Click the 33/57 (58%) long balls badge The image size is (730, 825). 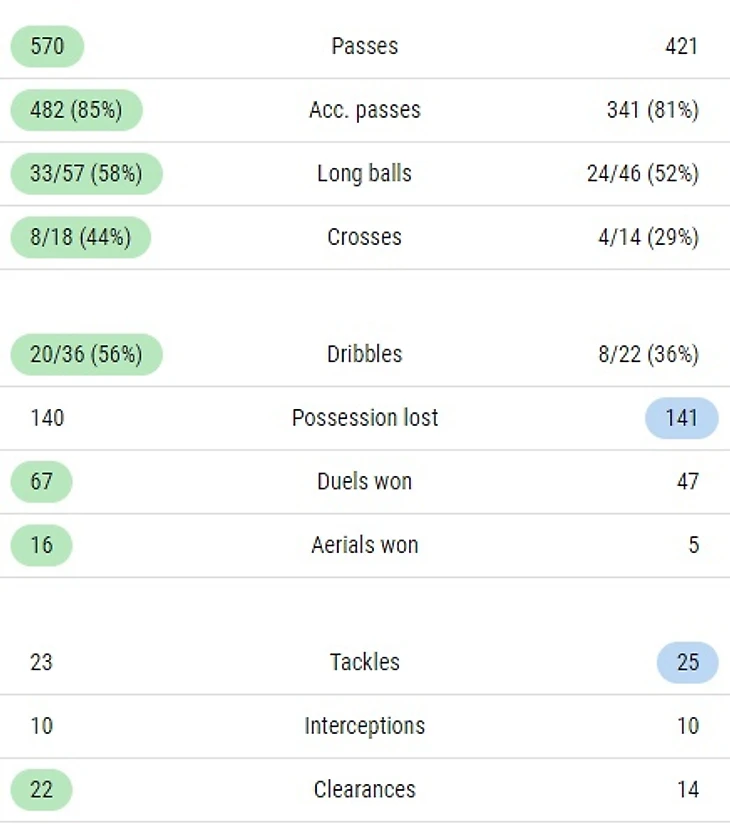pyautogui.click(x=86, y=174)
